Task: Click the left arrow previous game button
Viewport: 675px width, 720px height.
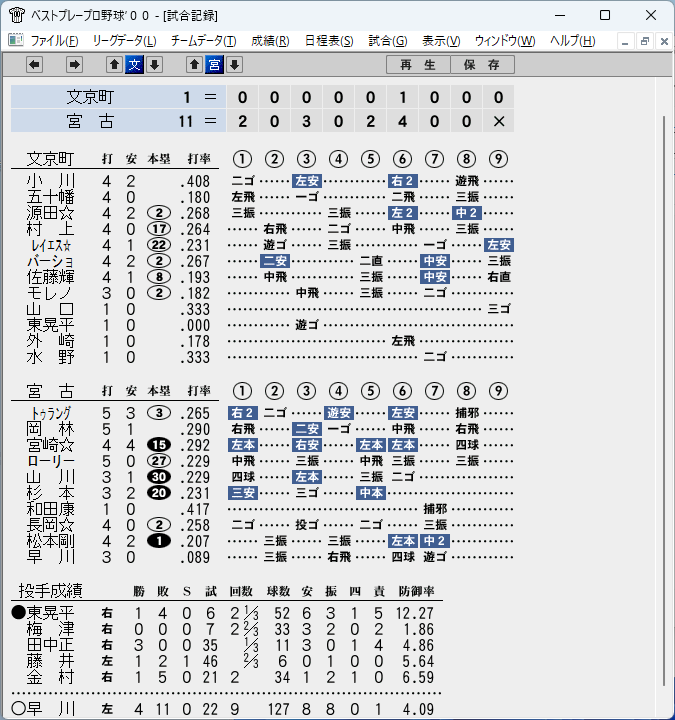Action: [34, 65]
